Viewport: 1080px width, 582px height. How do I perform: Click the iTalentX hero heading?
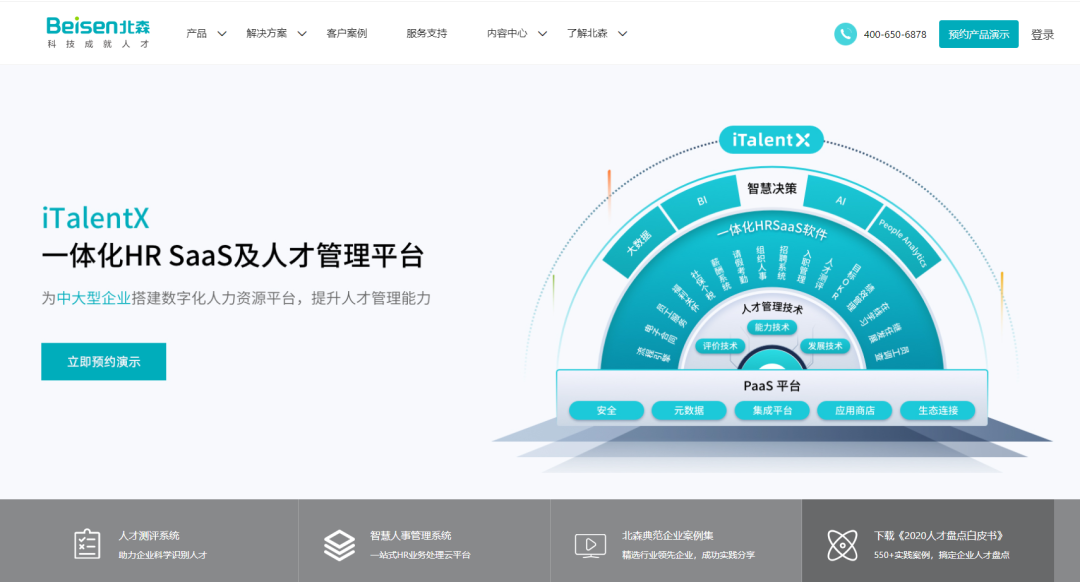[x=95, y=218]
